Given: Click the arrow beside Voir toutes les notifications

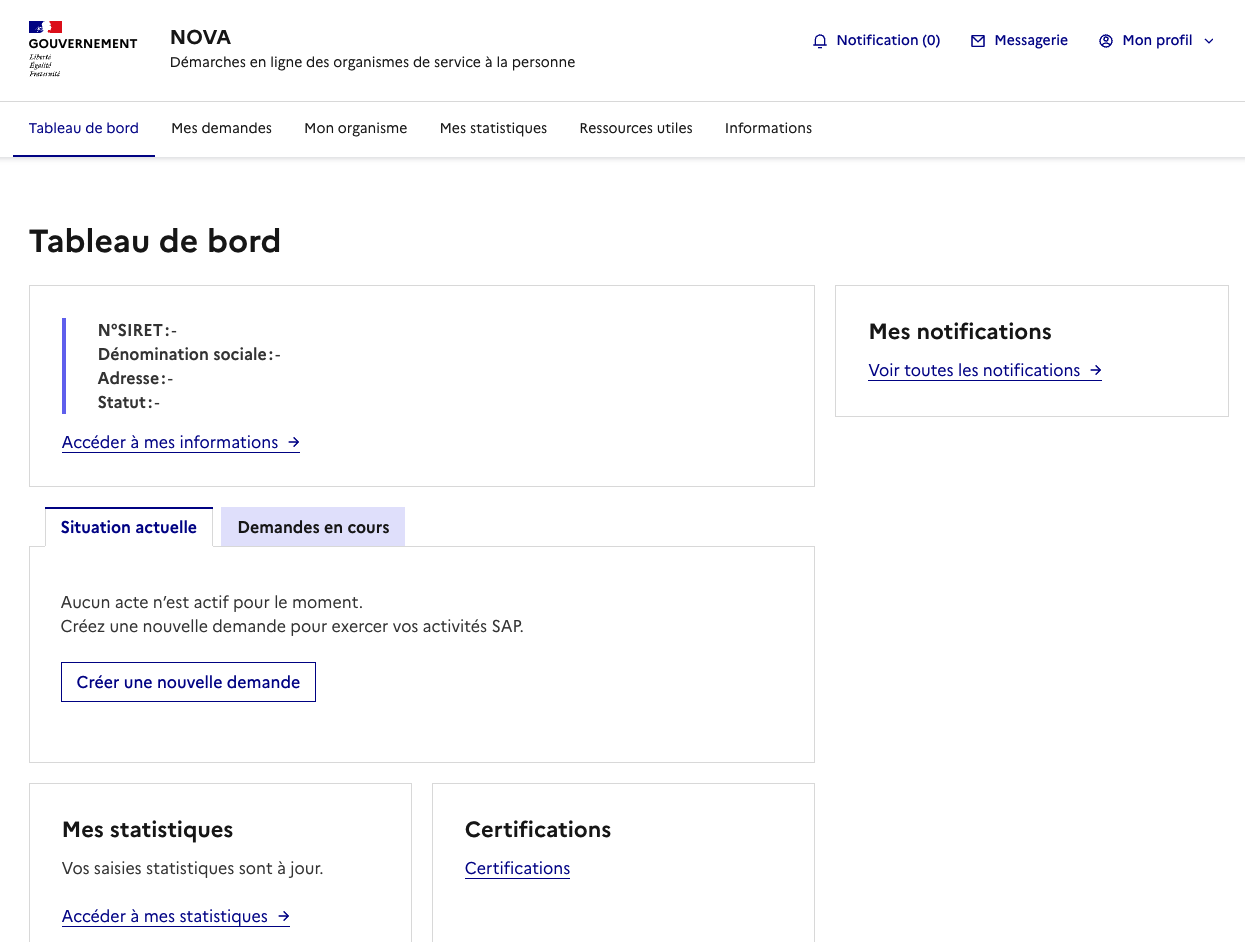Looking at the screenshot, I should click(1096, 370).
